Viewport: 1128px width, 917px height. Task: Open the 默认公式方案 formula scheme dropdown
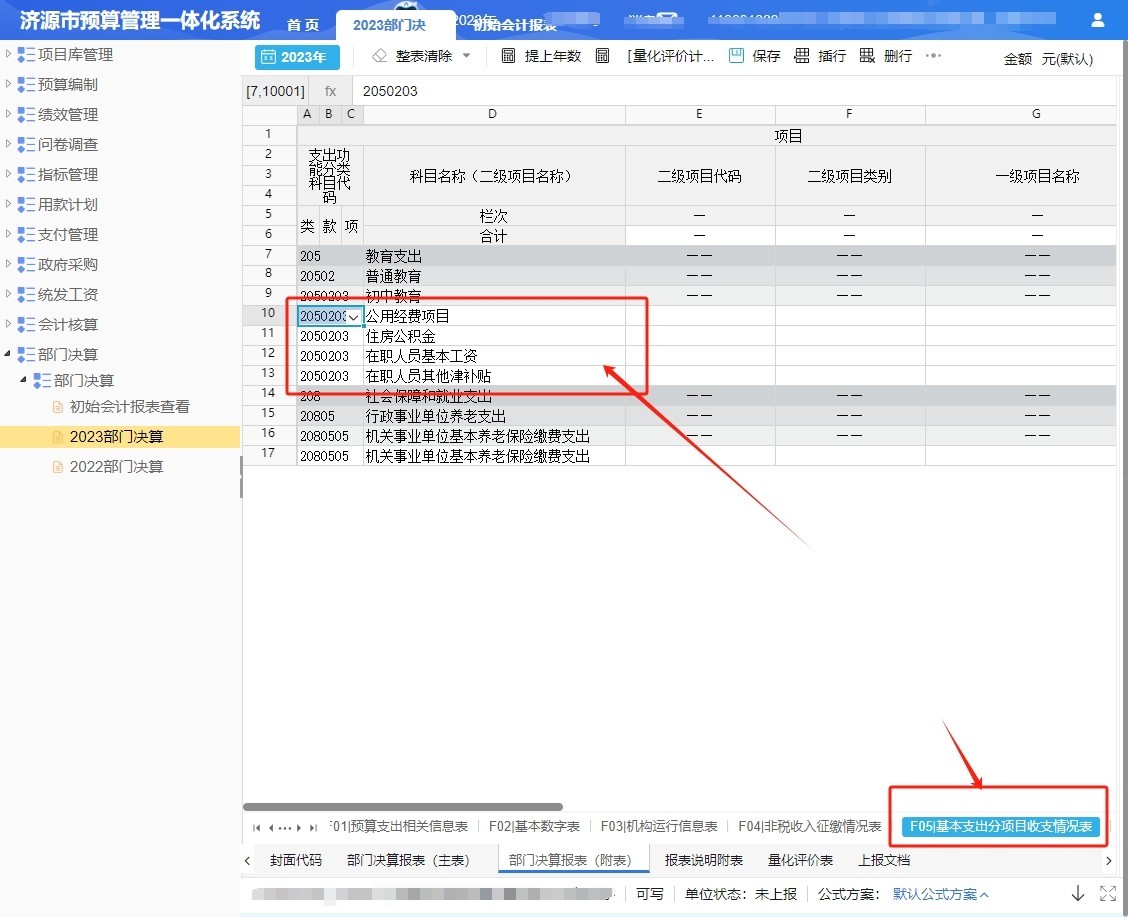tap(940, 894)
